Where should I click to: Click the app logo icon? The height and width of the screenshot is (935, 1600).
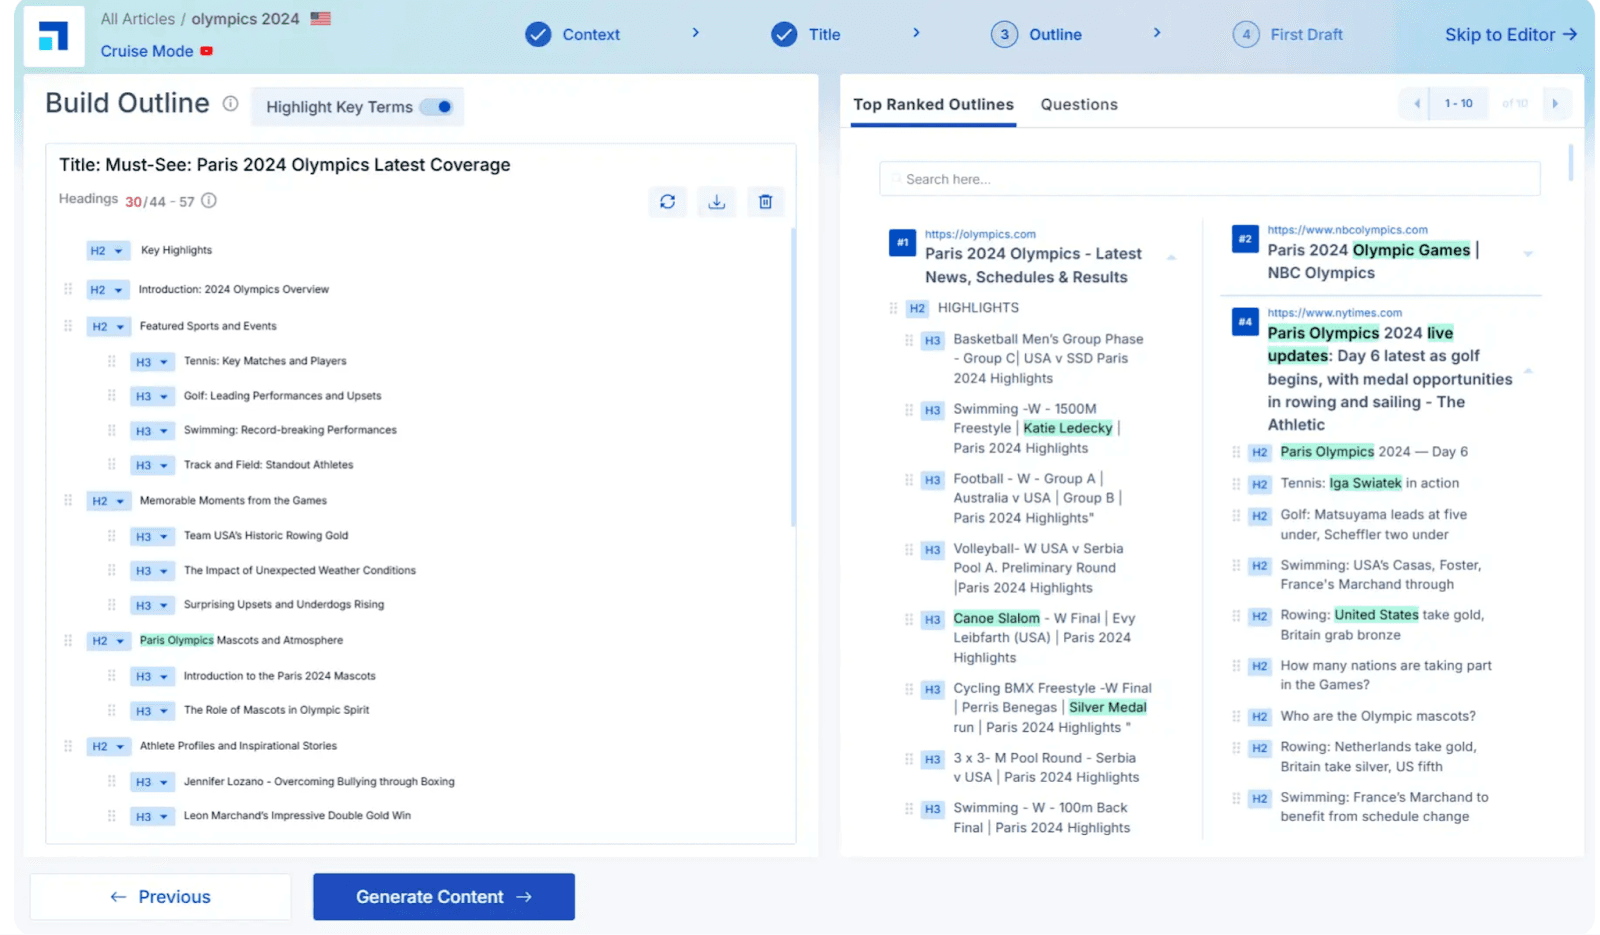[x=53, y=37]
